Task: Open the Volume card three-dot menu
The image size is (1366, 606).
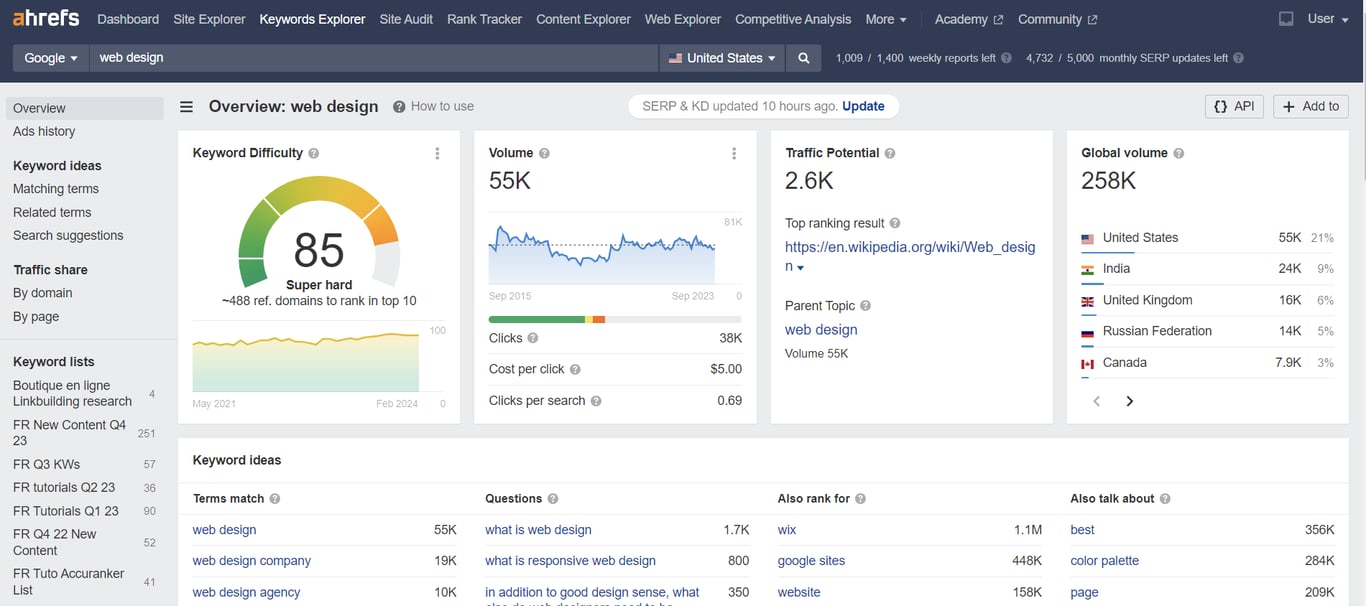Action: [734, 153]
